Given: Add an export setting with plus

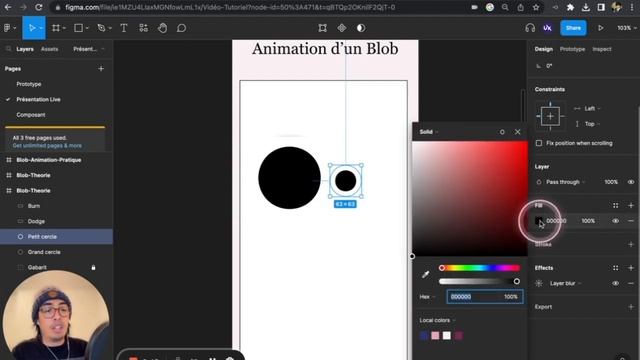Looking at the screenshot, I should [x=631, y=307].
